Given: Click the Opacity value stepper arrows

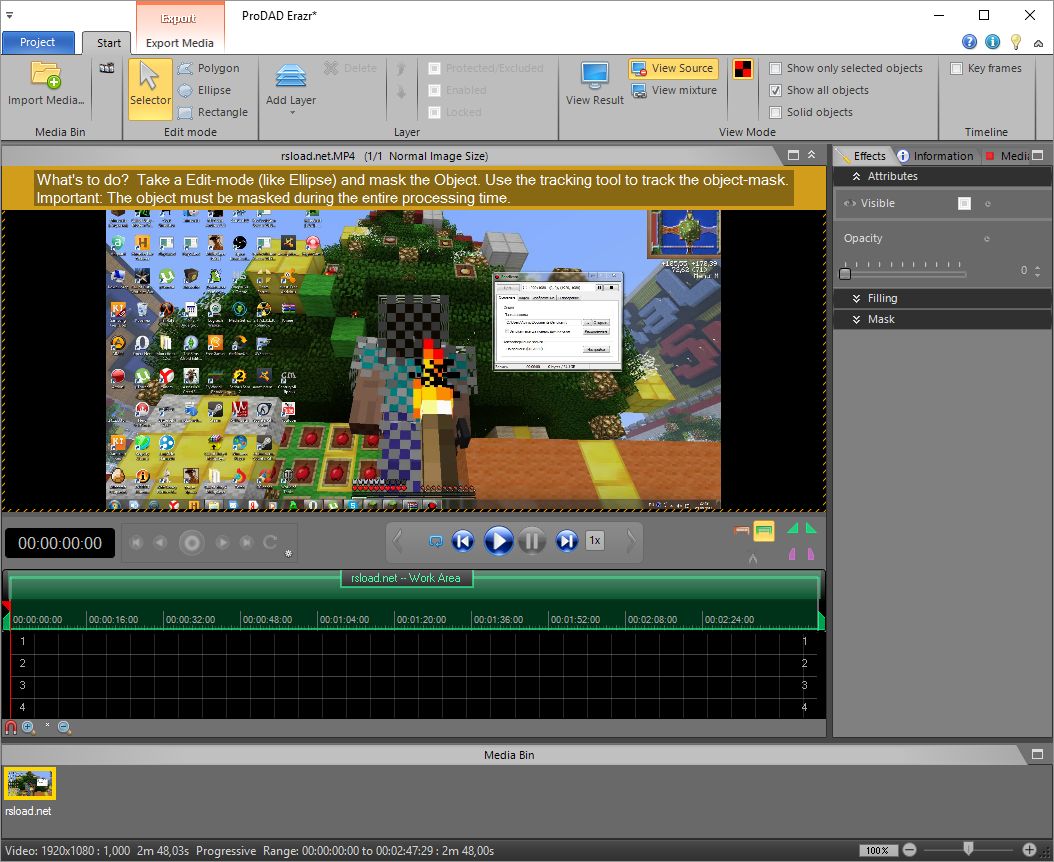Looking at the screenshot, I should pos(1037,271).
